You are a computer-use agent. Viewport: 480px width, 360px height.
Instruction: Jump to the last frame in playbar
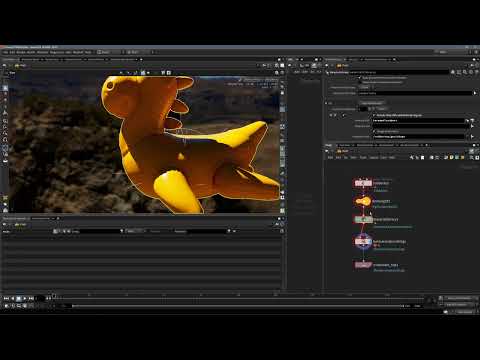(31, 298)
